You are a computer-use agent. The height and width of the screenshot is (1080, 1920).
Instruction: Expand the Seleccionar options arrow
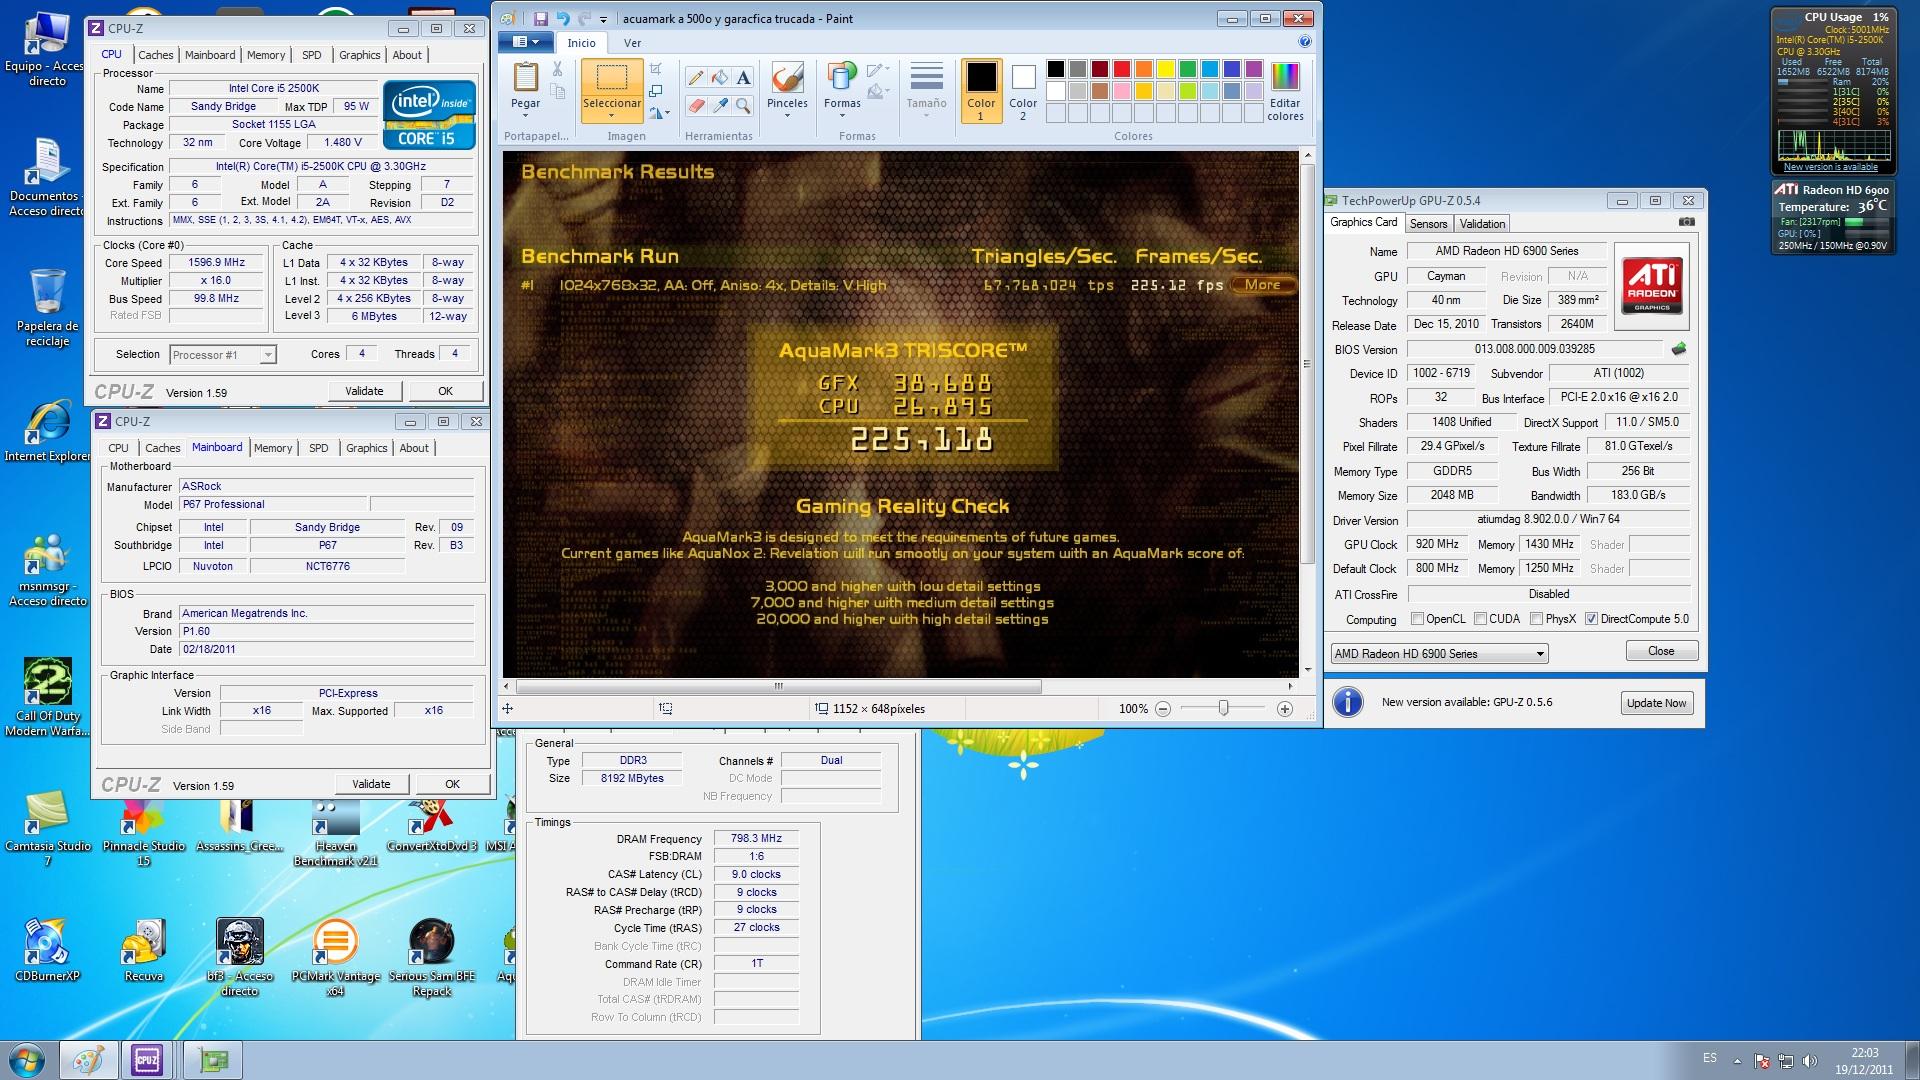(611, 116)
